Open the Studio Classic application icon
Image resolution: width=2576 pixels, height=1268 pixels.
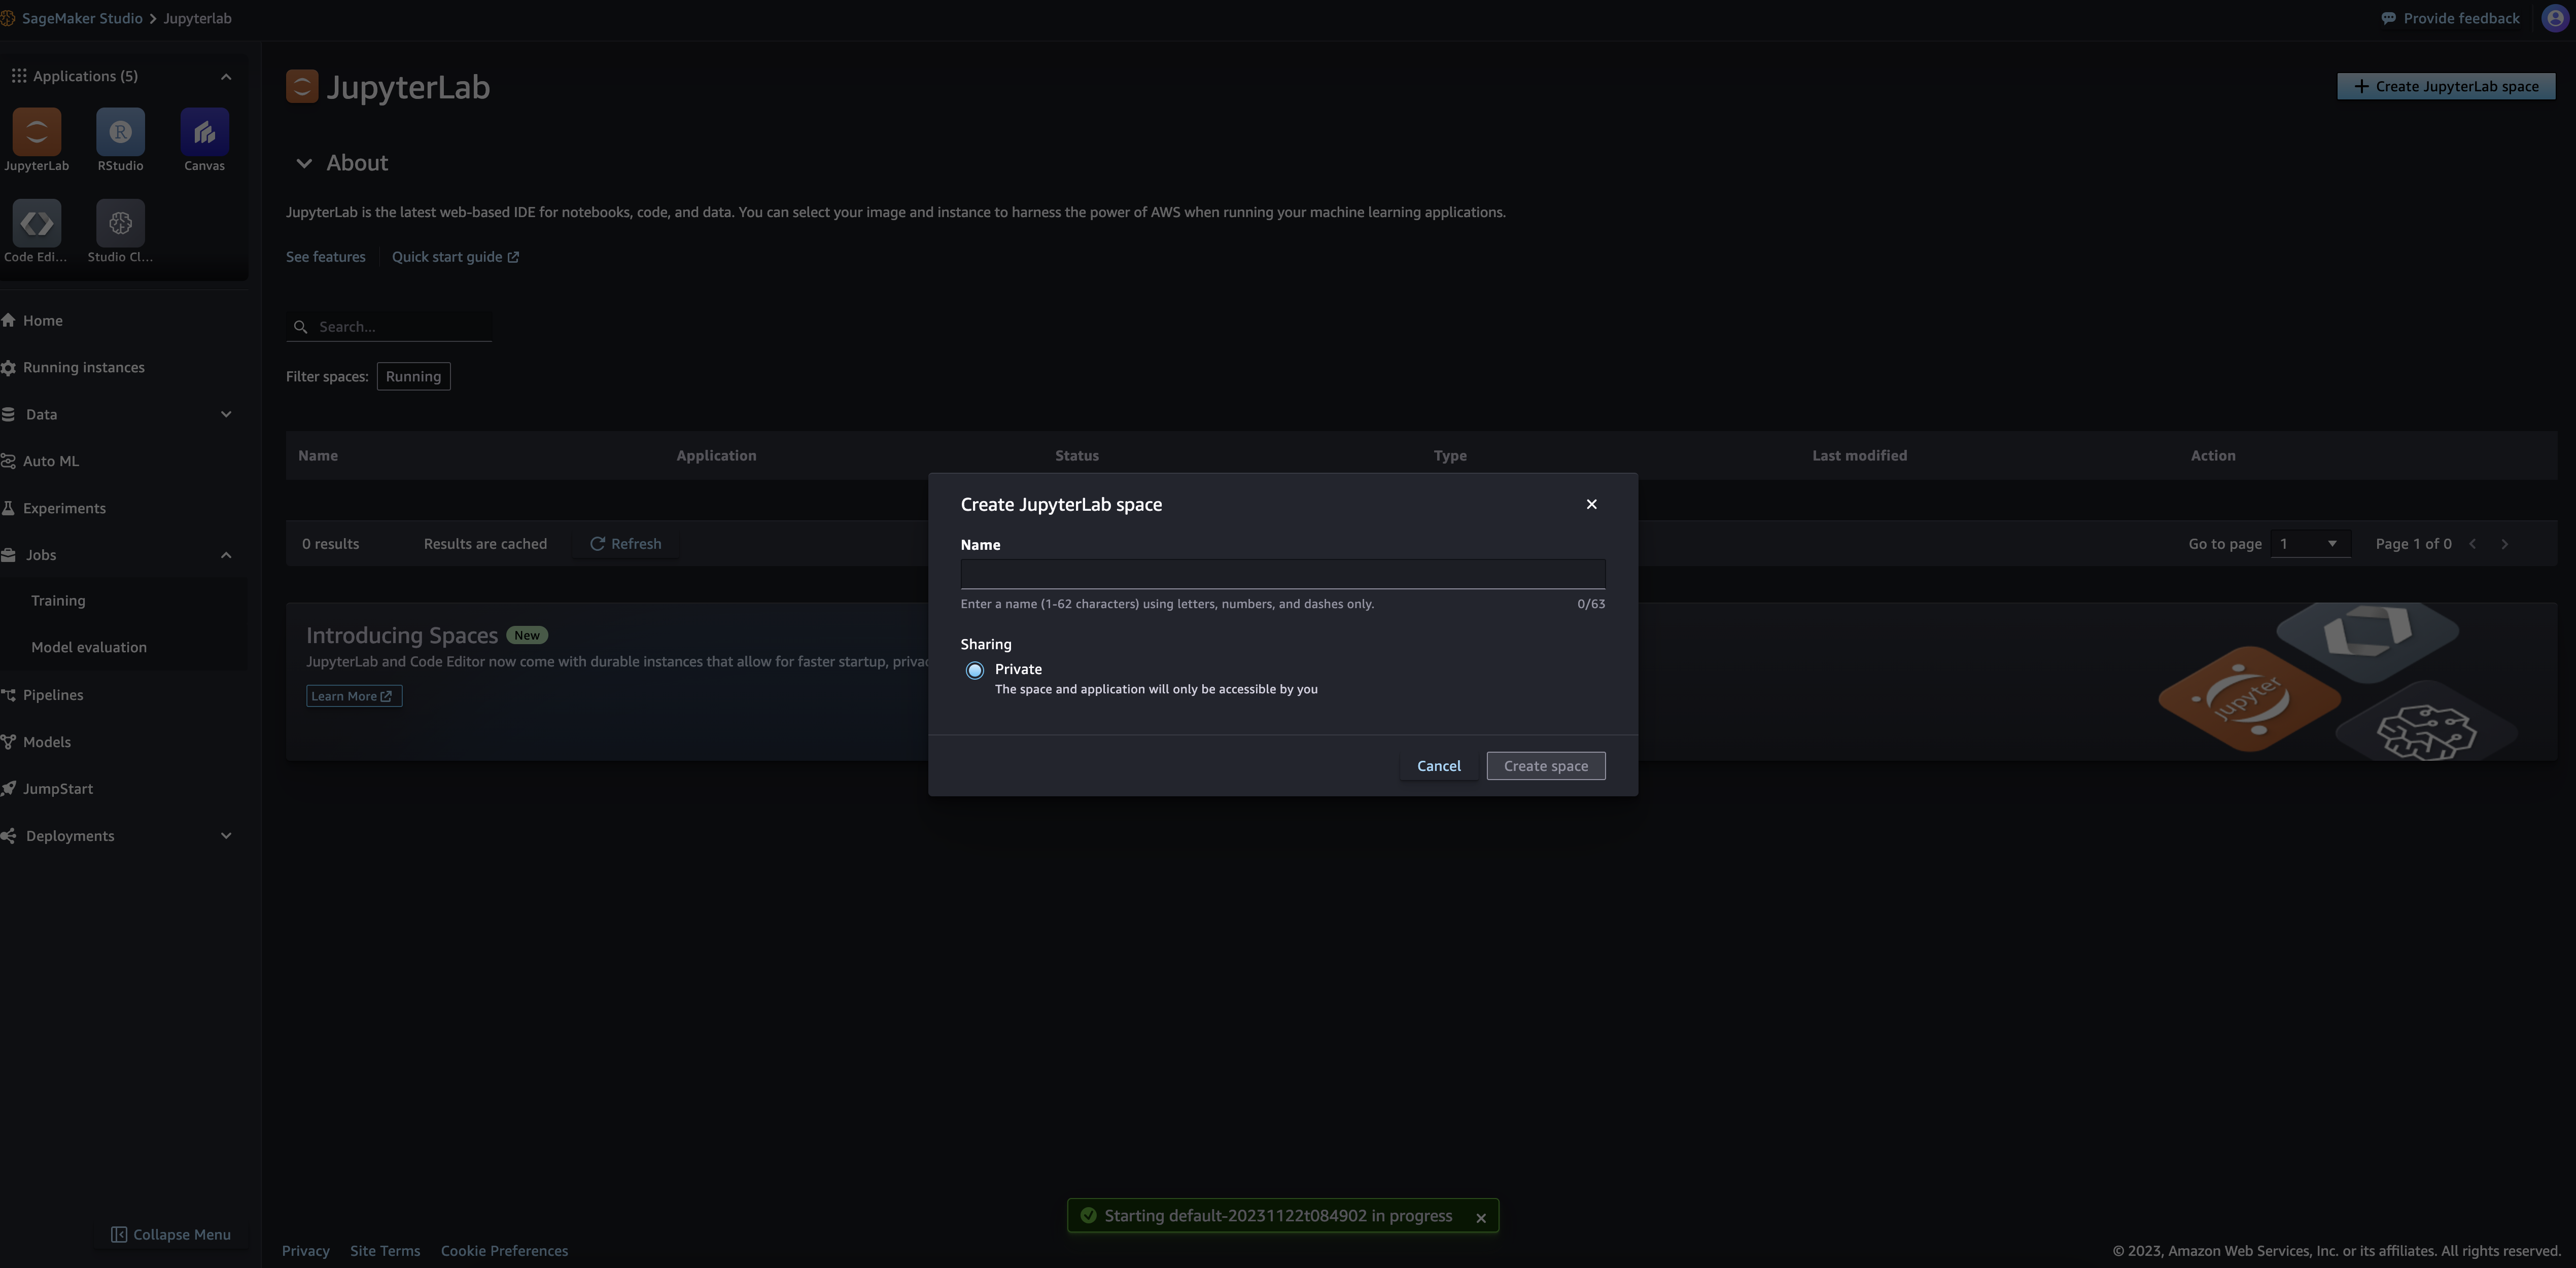click(120, 223)
